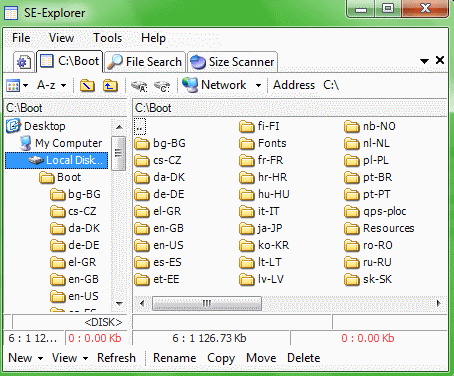The image size is (454, 376).
Task: Switch to the C:\Boot tab
Action: click(x=70, y=61)
